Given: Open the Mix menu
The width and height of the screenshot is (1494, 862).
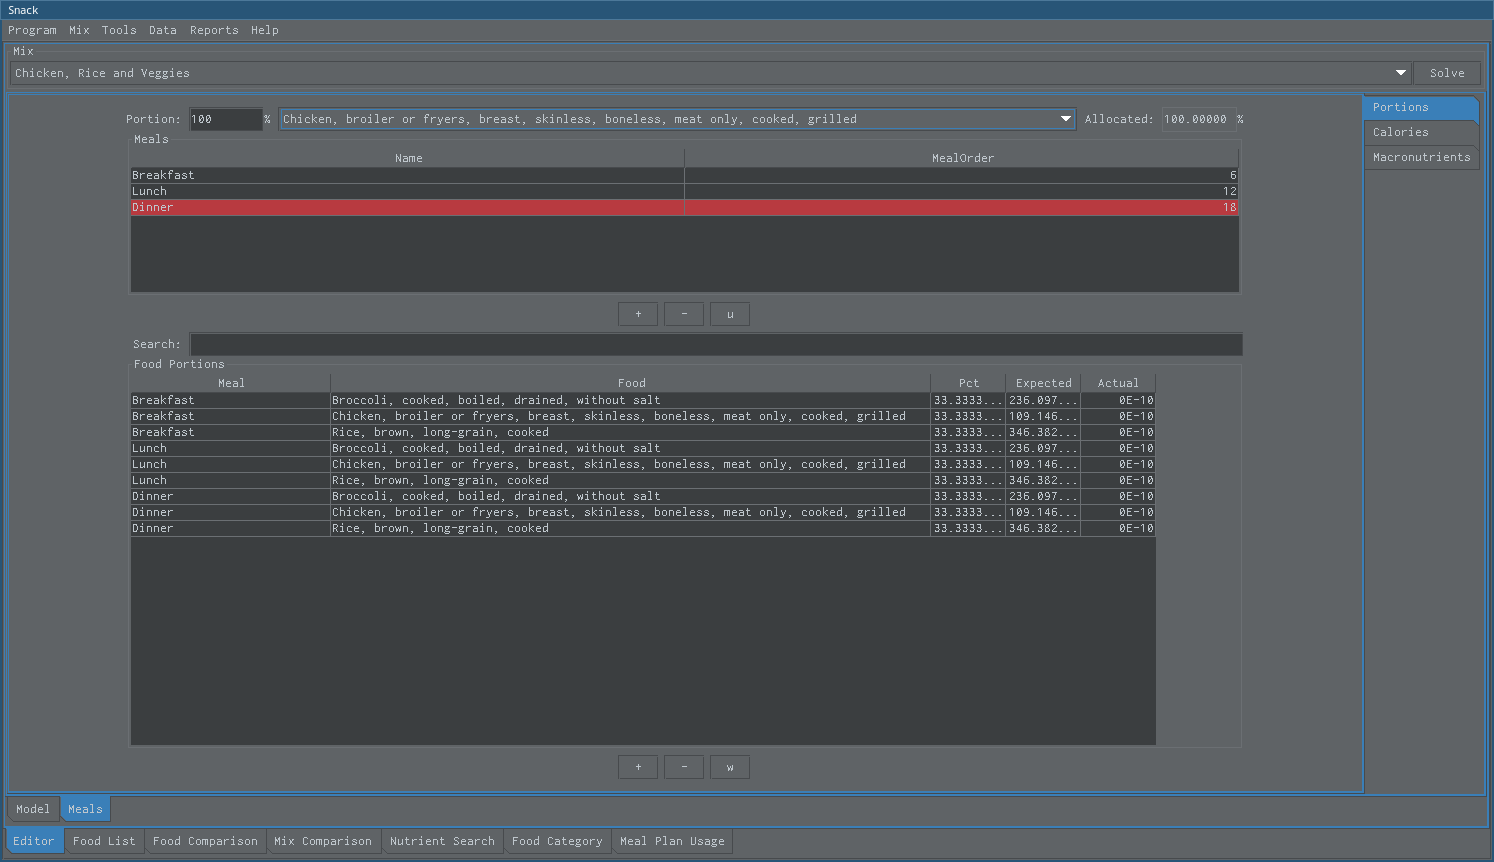Looking at the screenshot, I should (79, 30).
